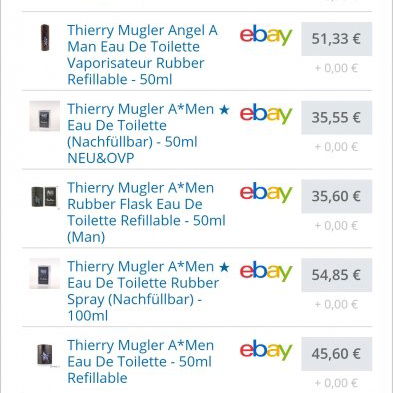393x393 pixels.
Task: Open the Angel A Man Vaporisateur Rubber product thumbnail
Action: pyautogui.click(x=45, y=38)
